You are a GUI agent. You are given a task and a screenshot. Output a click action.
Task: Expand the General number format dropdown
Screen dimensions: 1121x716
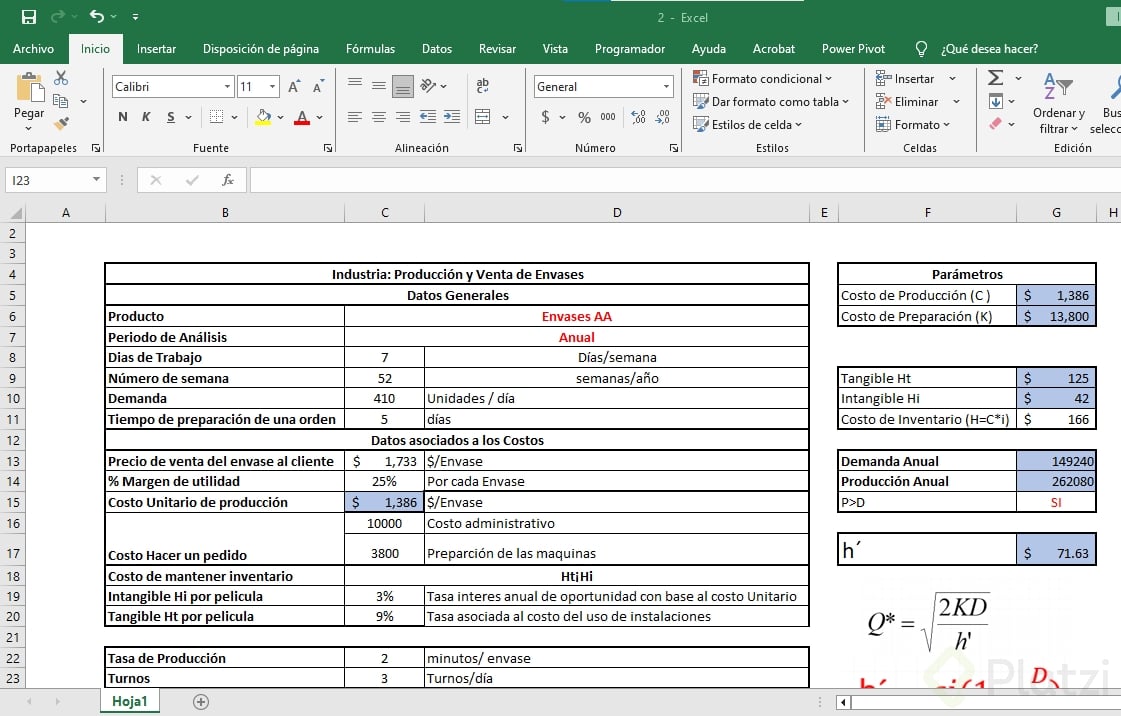pyautogui.click(x=666, y=87)
